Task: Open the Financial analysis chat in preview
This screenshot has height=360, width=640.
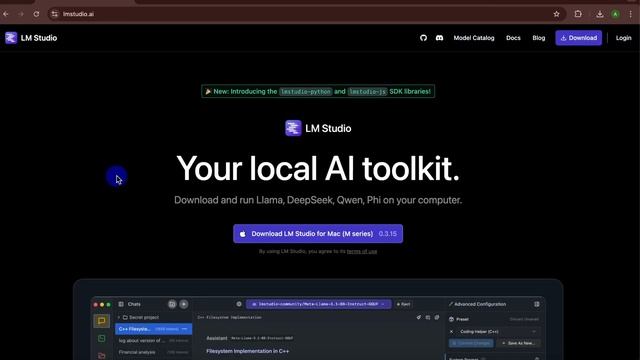Action: click(x=153, y=352)
